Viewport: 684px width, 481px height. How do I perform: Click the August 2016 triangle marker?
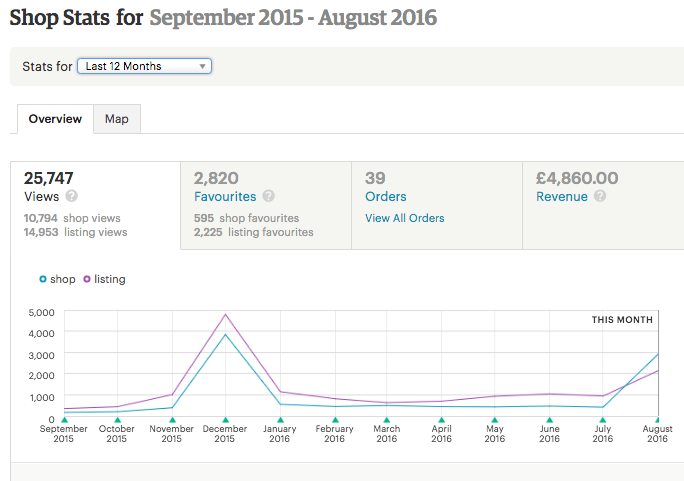[x=657, y=420]
